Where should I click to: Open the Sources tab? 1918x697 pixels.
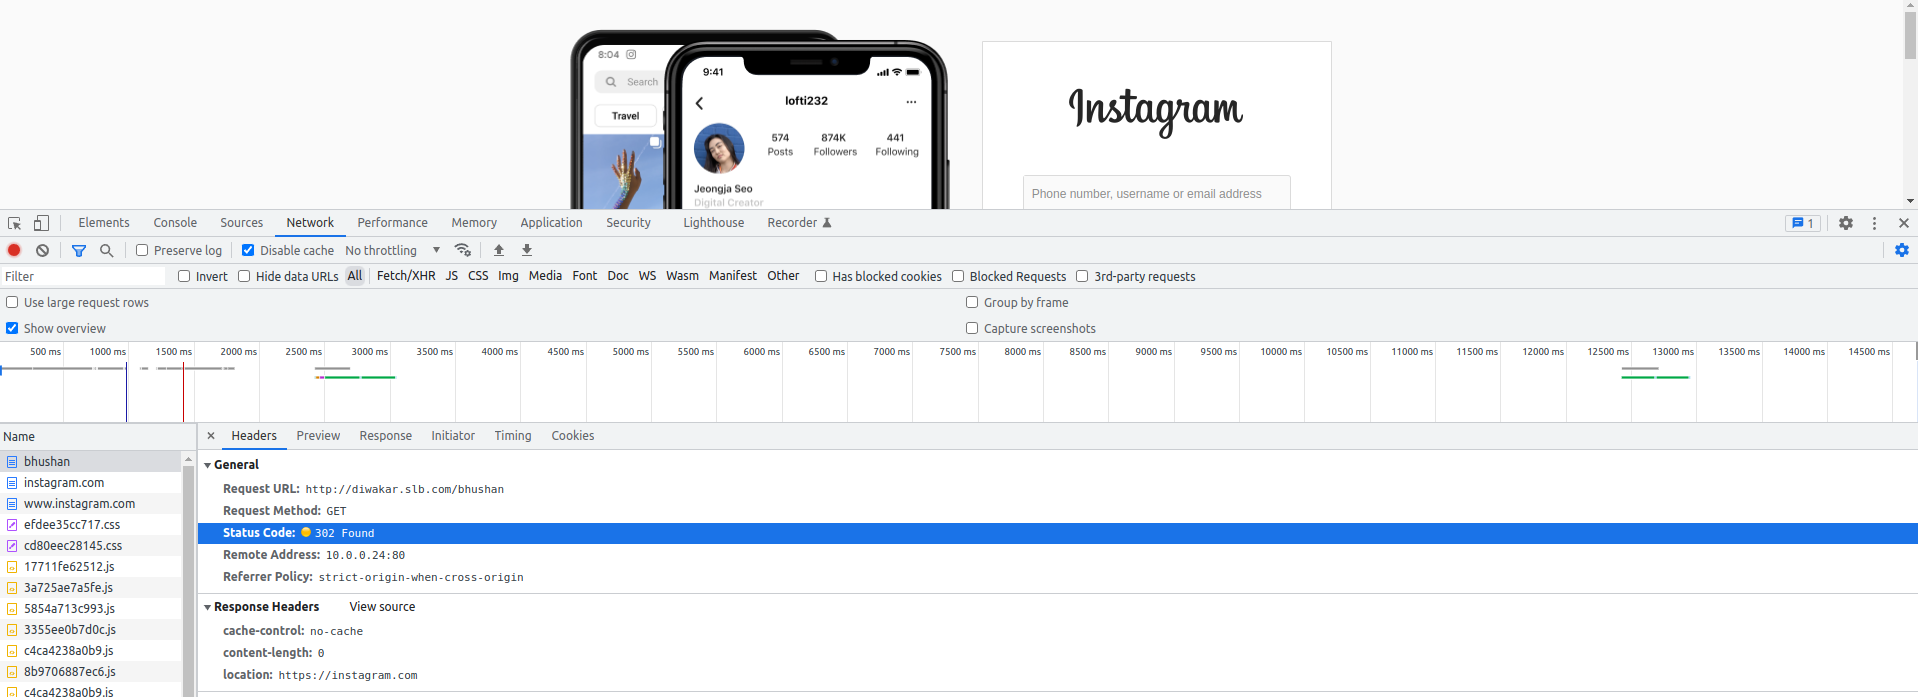(242, 223)
